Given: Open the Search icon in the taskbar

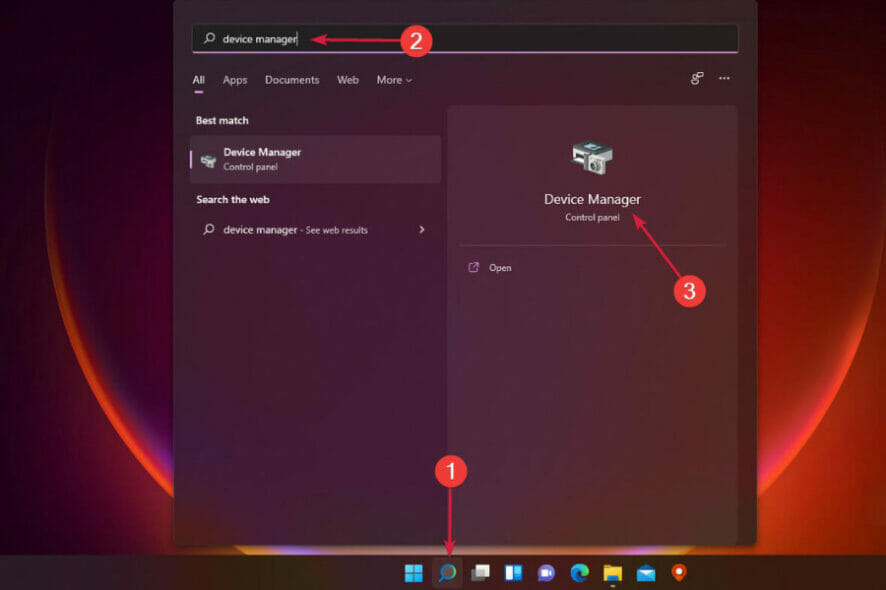Looking at the screenshot, I should (448, 572).
